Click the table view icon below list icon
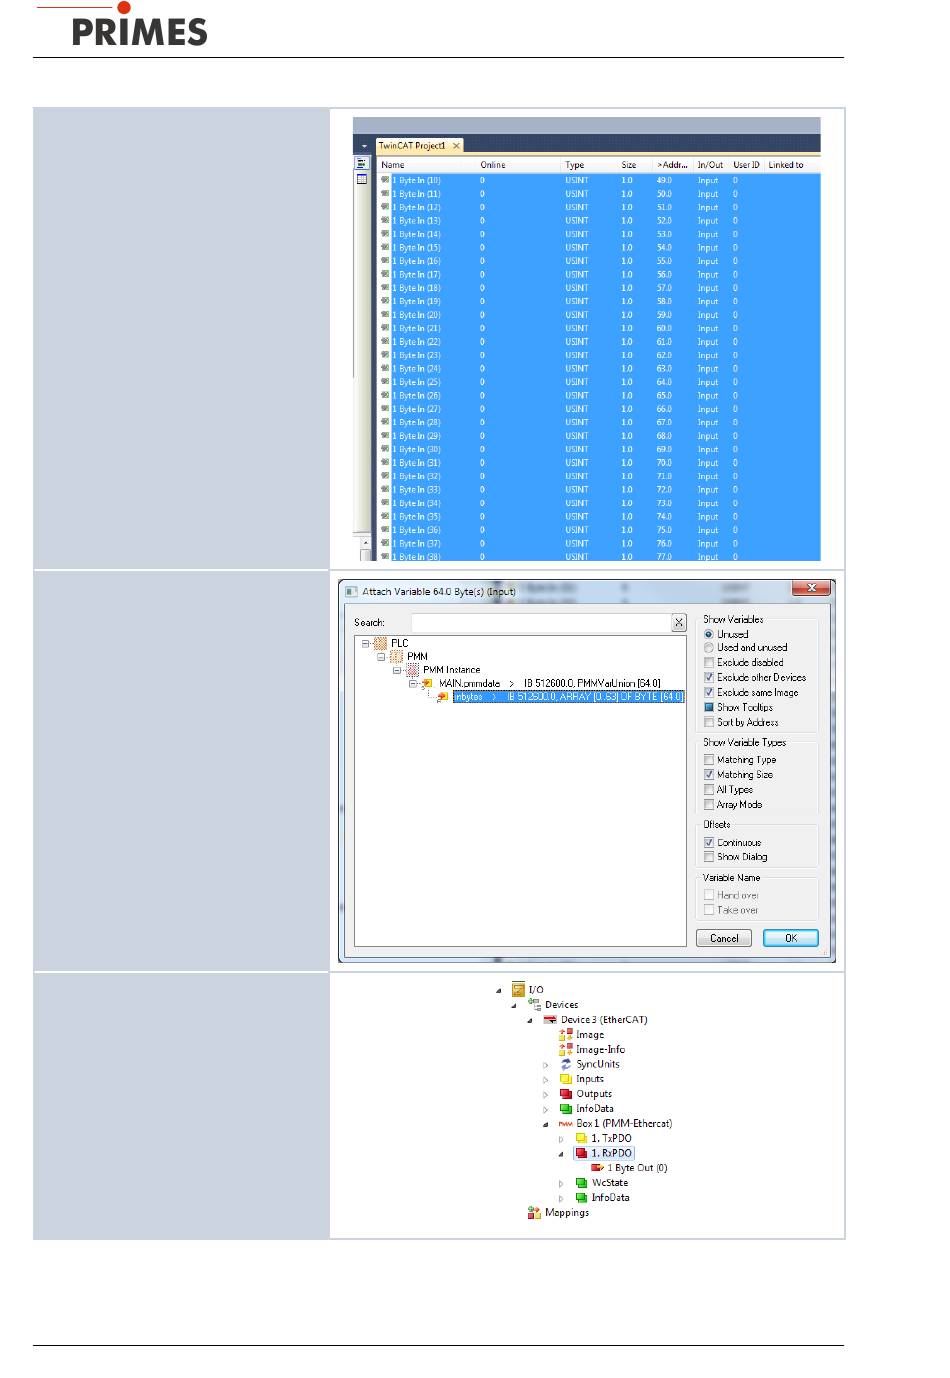 pos(362,179)
